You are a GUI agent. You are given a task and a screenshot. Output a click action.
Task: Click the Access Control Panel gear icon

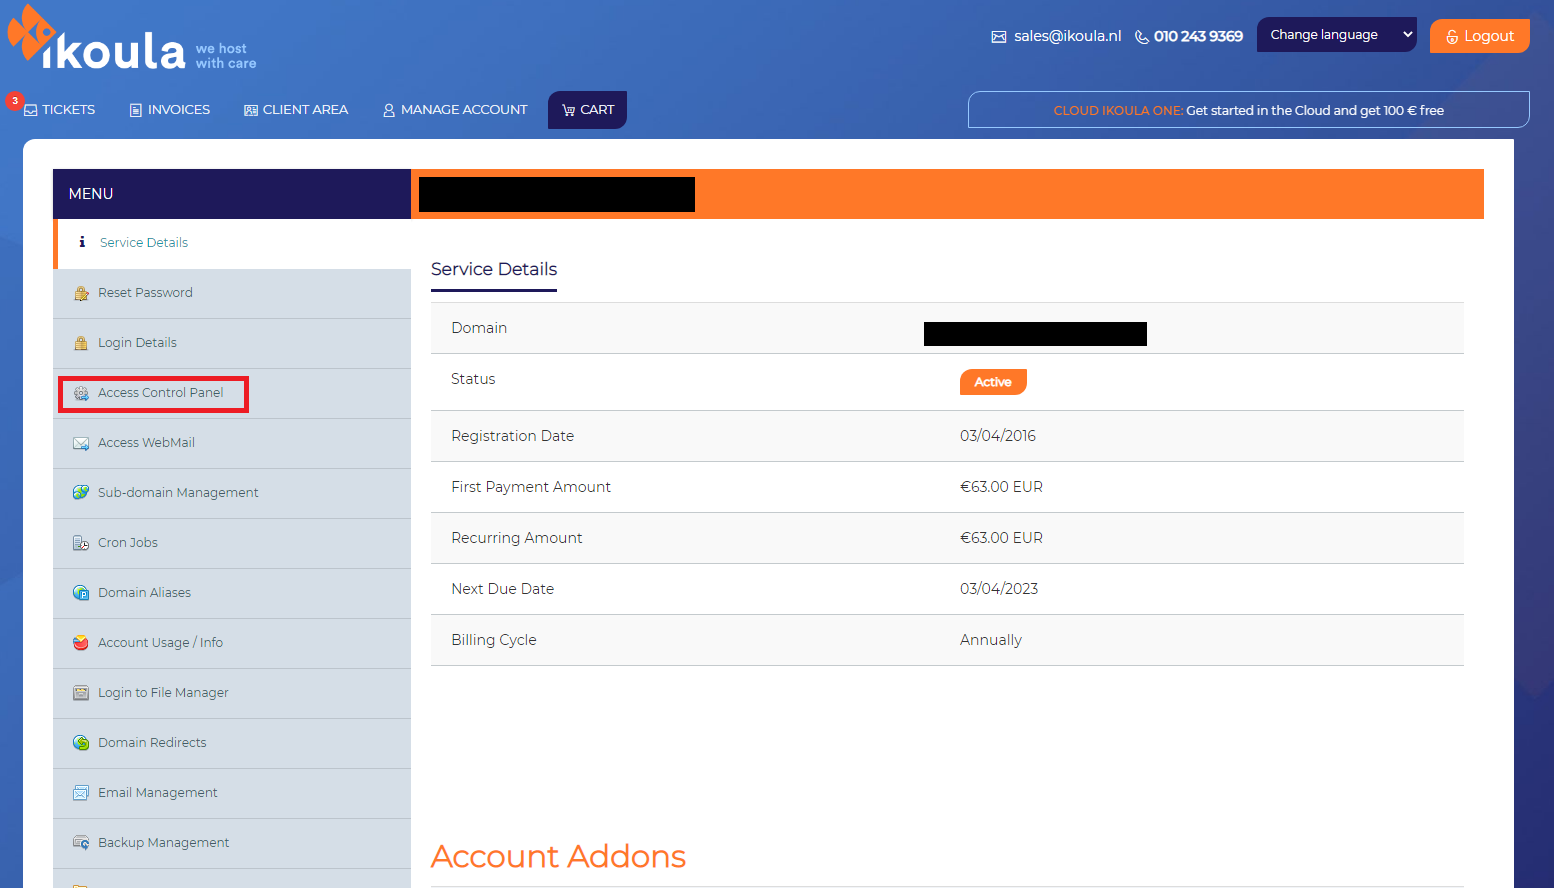(x=81, y=393)
